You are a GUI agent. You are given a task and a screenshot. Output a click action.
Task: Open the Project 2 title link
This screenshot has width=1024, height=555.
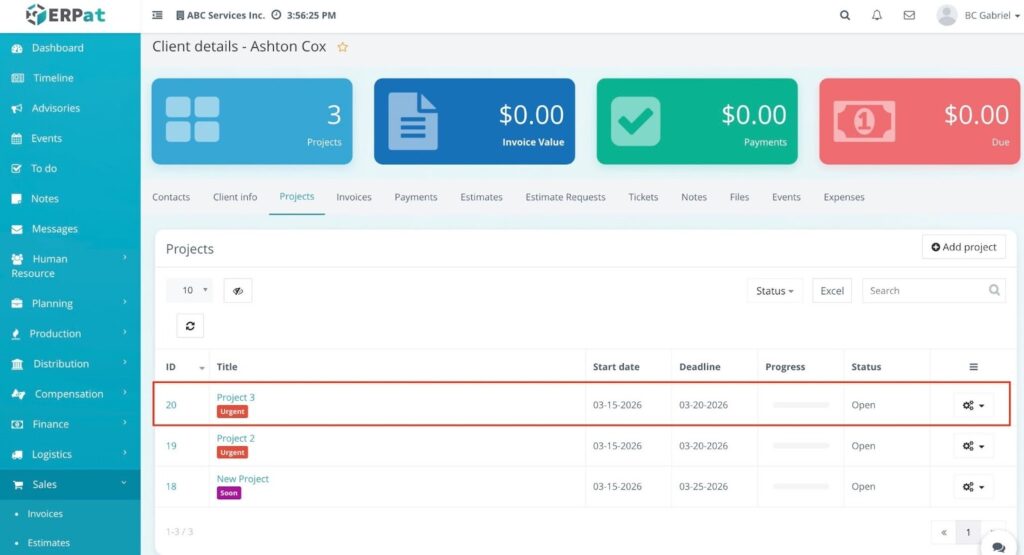236,439
